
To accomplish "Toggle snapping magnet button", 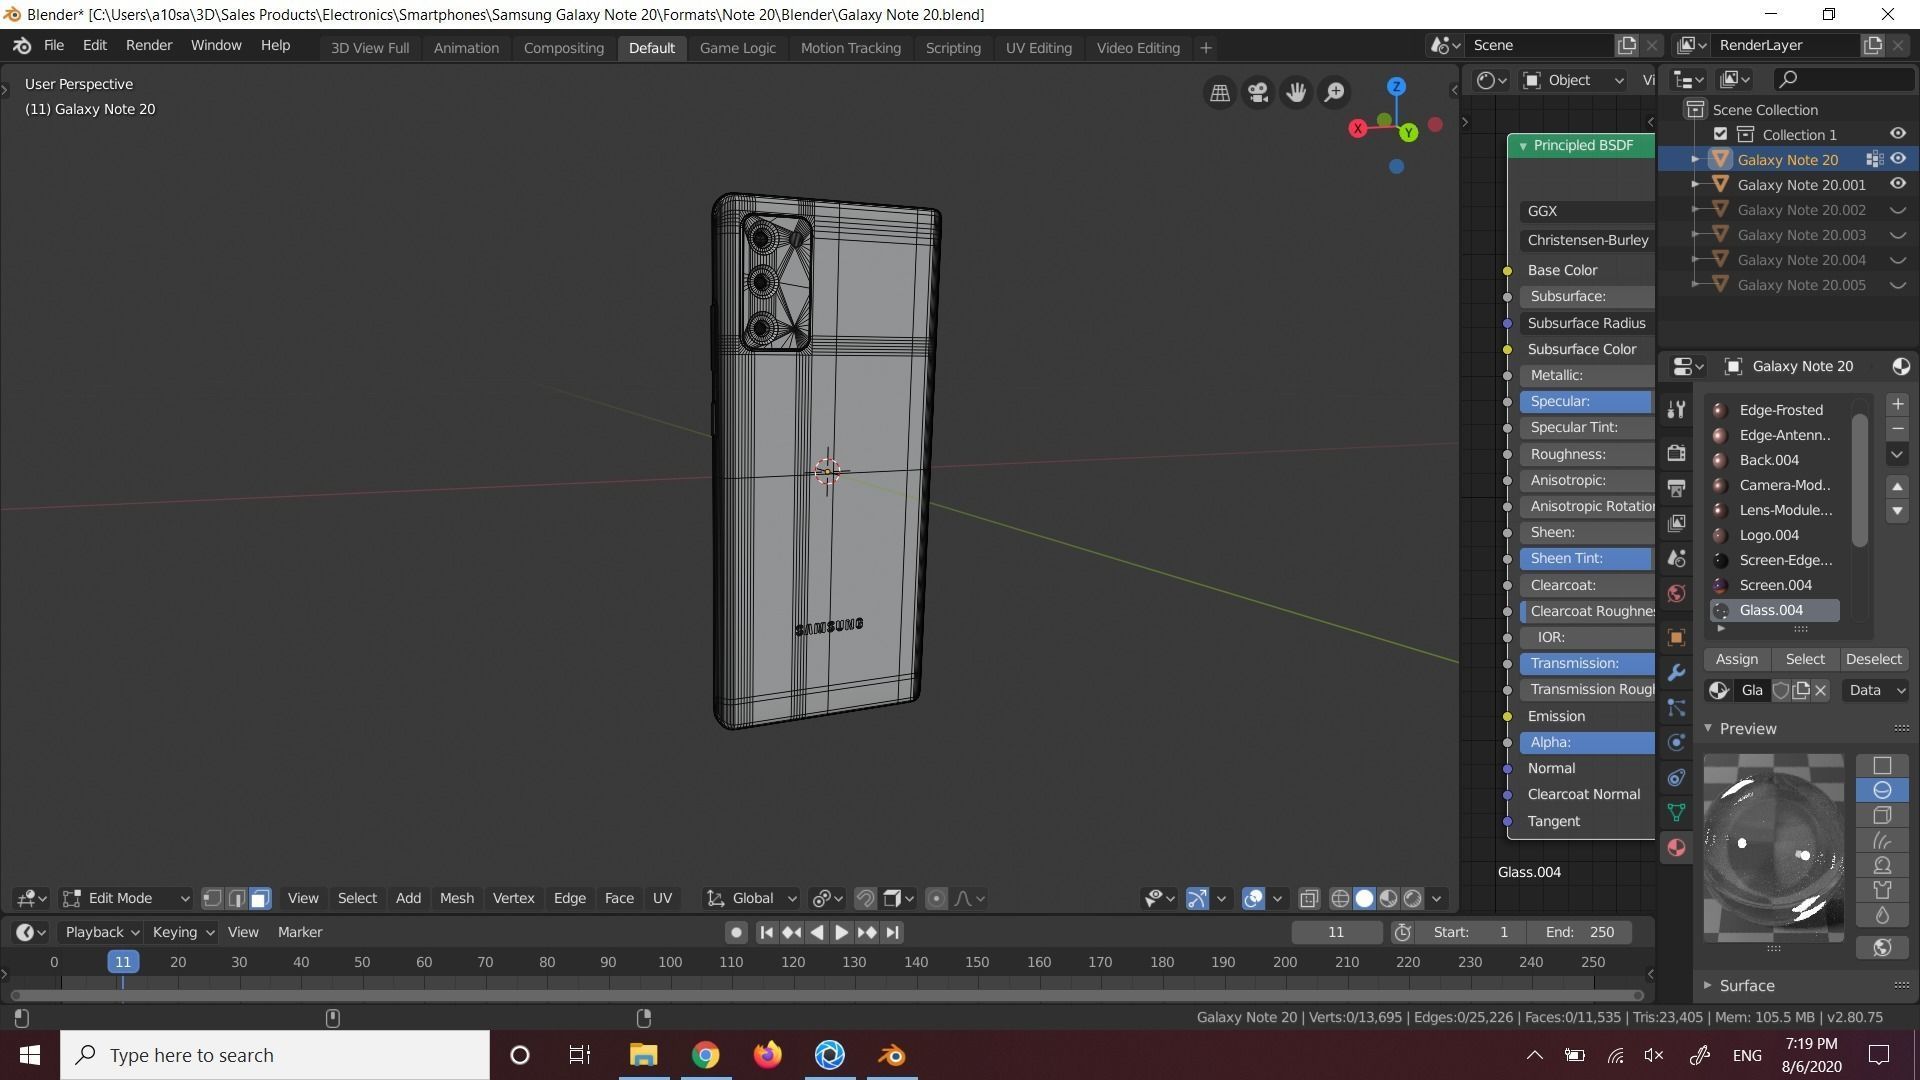I will pyautogui.click(x=865, y=898).
